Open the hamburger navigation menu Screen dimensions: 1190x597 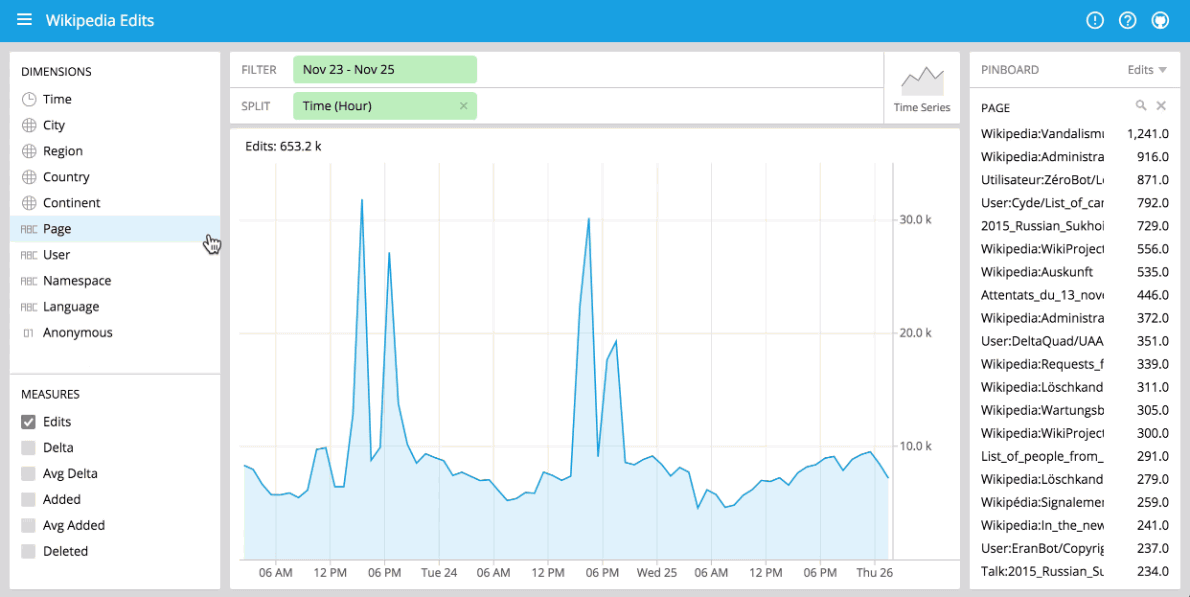coord(24,20)
